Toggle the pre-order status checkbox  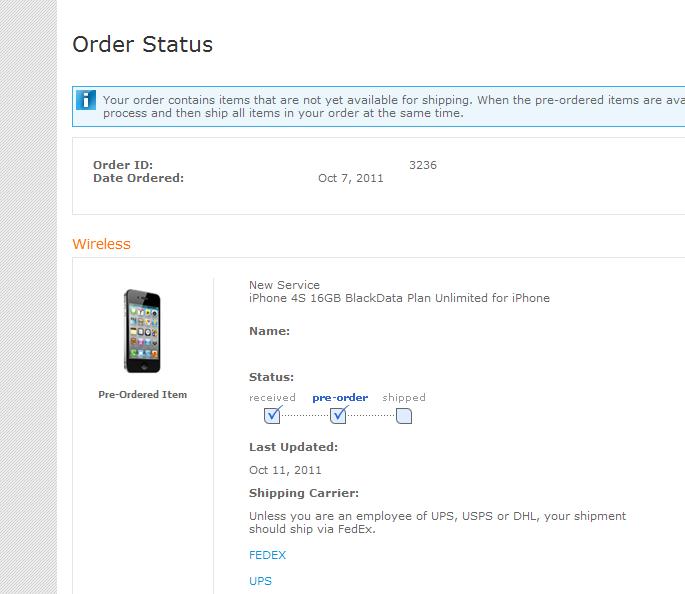click(338, 415)
